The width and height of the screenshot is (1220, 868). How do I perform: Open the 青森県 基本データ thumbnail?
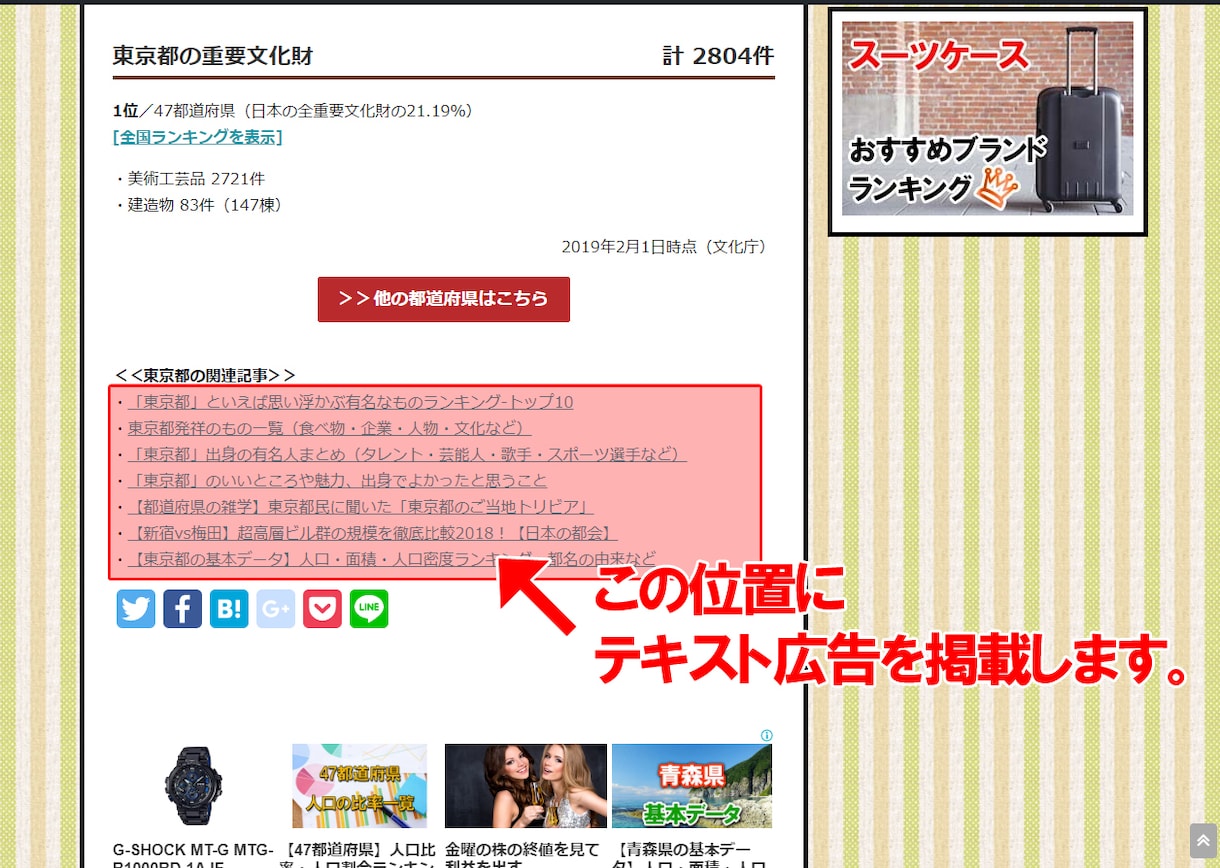[x=692, y=786]
